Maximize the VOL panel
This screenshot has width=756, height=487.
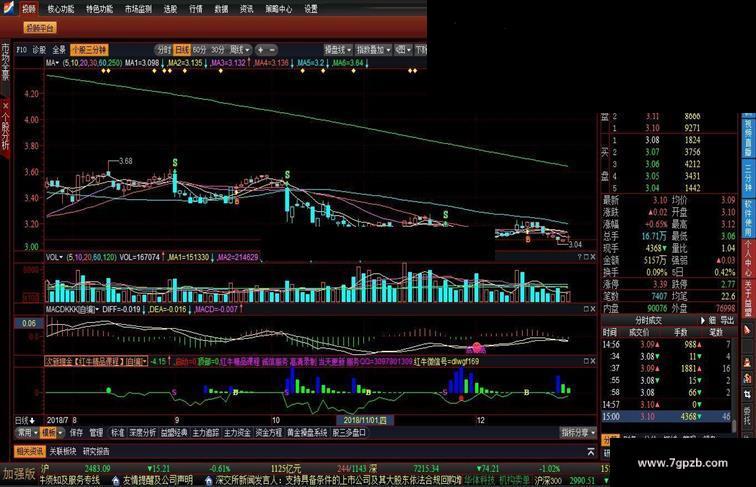click(586, 257)
